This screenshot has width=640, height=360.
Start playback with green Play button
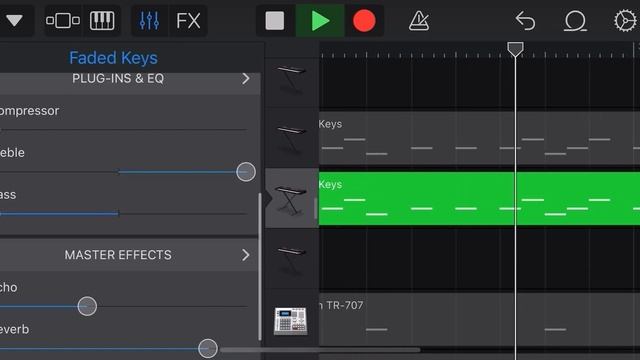click(x=320, y=20)
